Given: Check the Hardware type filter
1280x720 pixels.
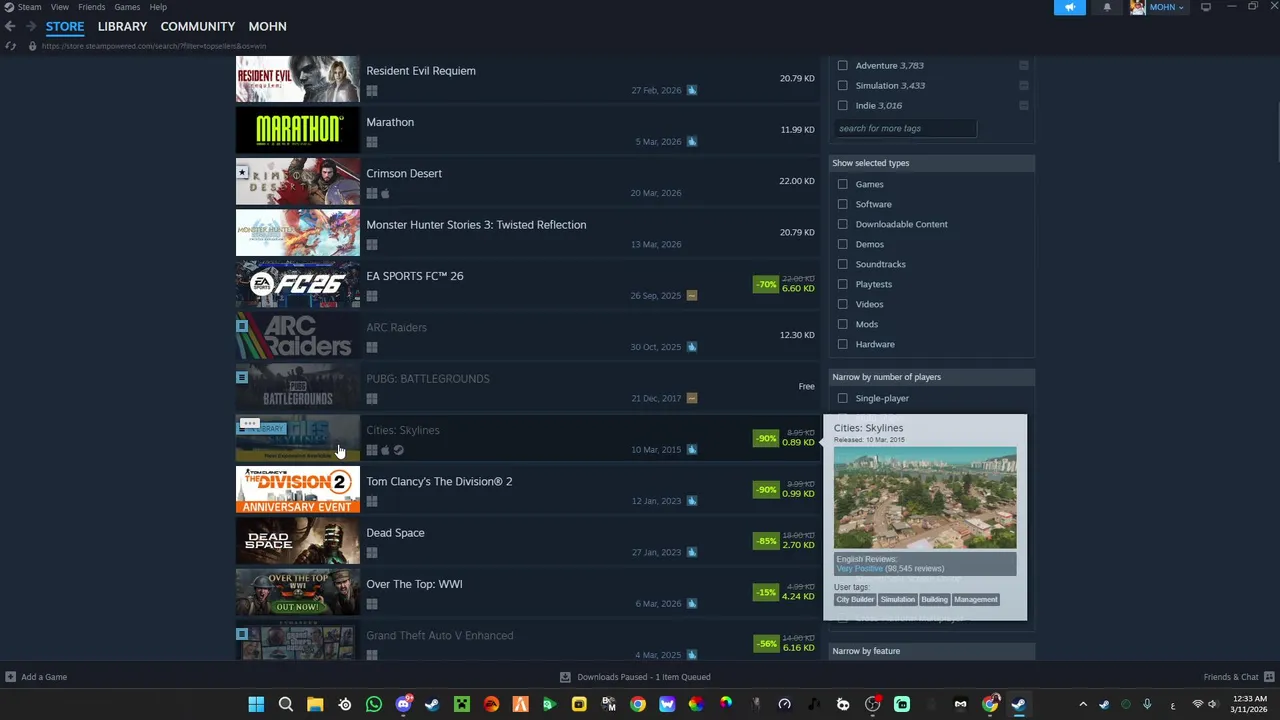Looking at the screenshot, I should [842, 344].
